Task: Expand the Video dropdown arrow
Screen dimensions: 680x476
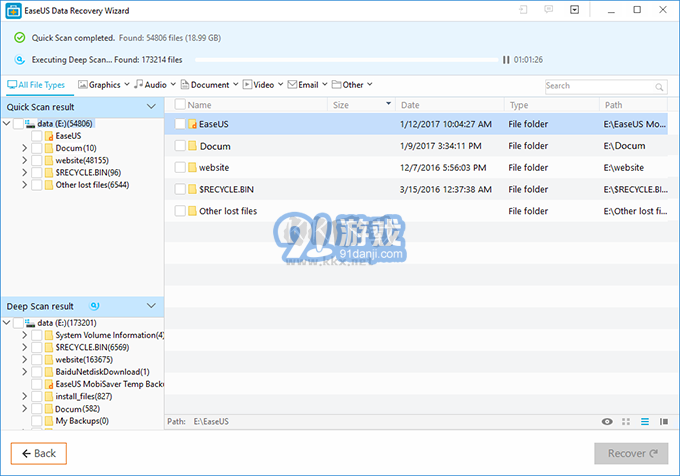Action: pos(281,85)
